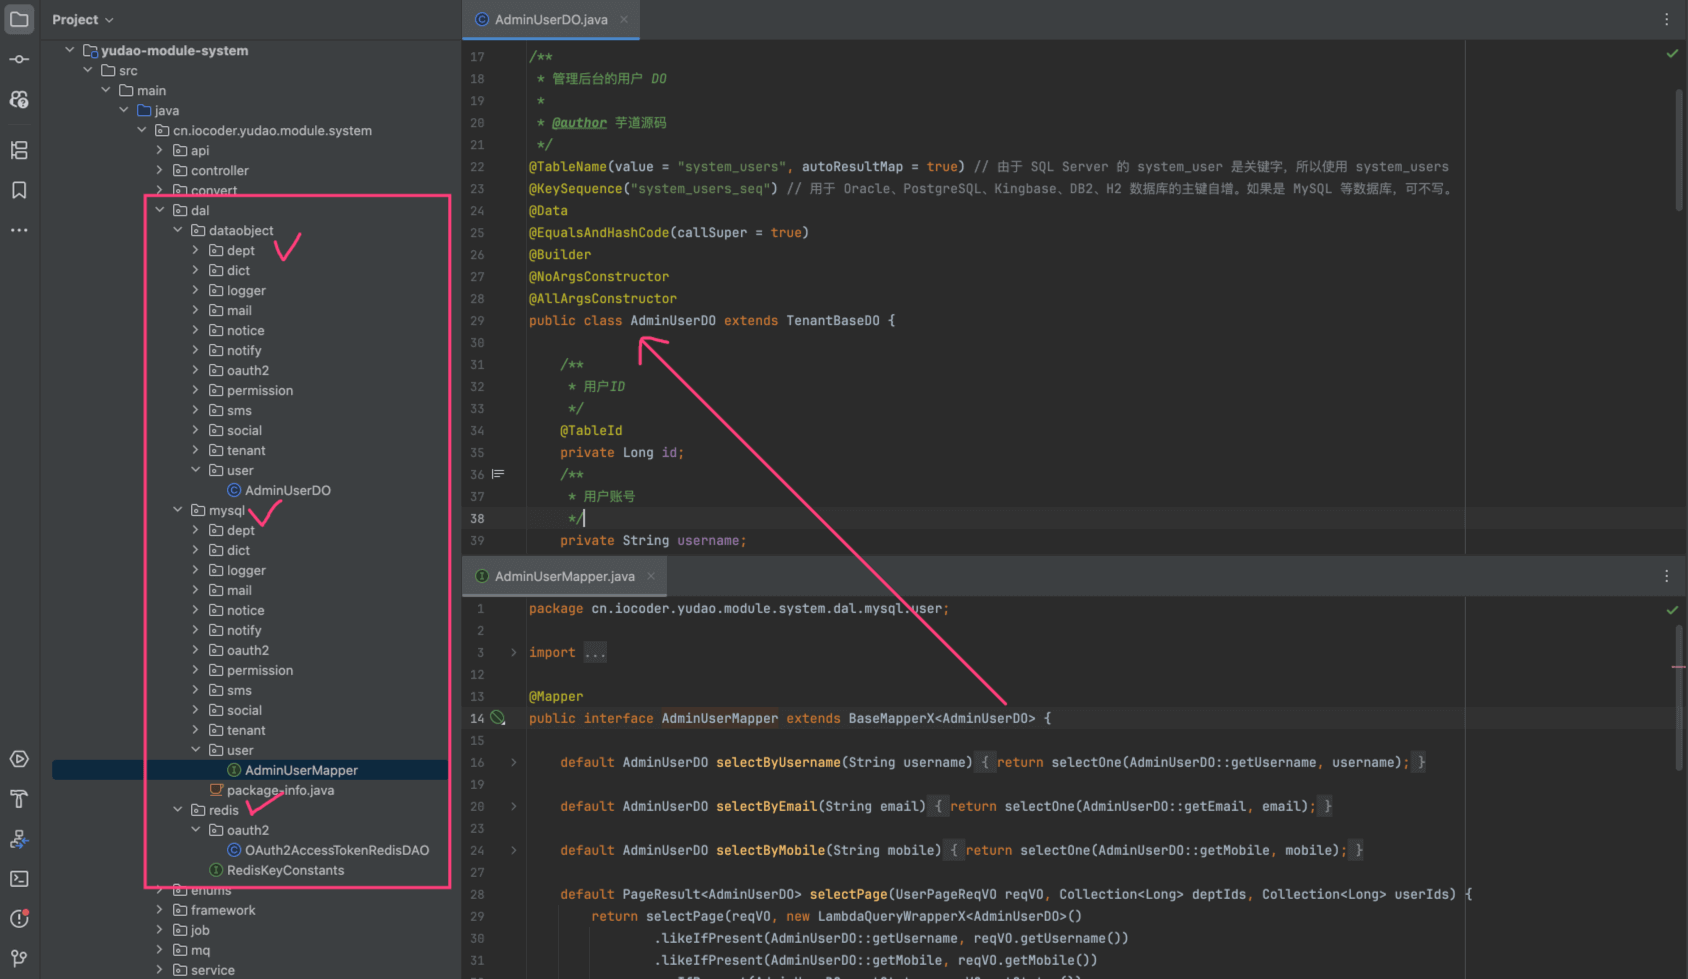Select the AdminUserMapper.java editor tab
The width and height of the screenshot is (1688, 979).
[564, 576]
